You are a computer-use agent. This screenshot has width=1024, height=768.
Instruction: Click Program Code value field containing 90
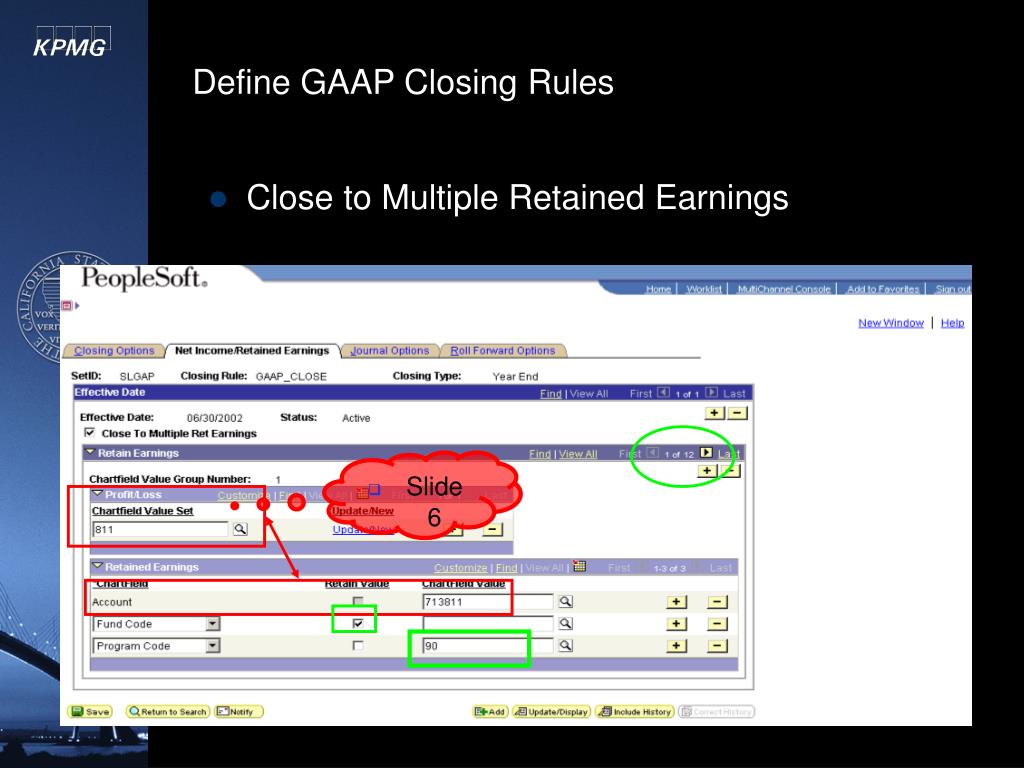[x=488, y=645]
